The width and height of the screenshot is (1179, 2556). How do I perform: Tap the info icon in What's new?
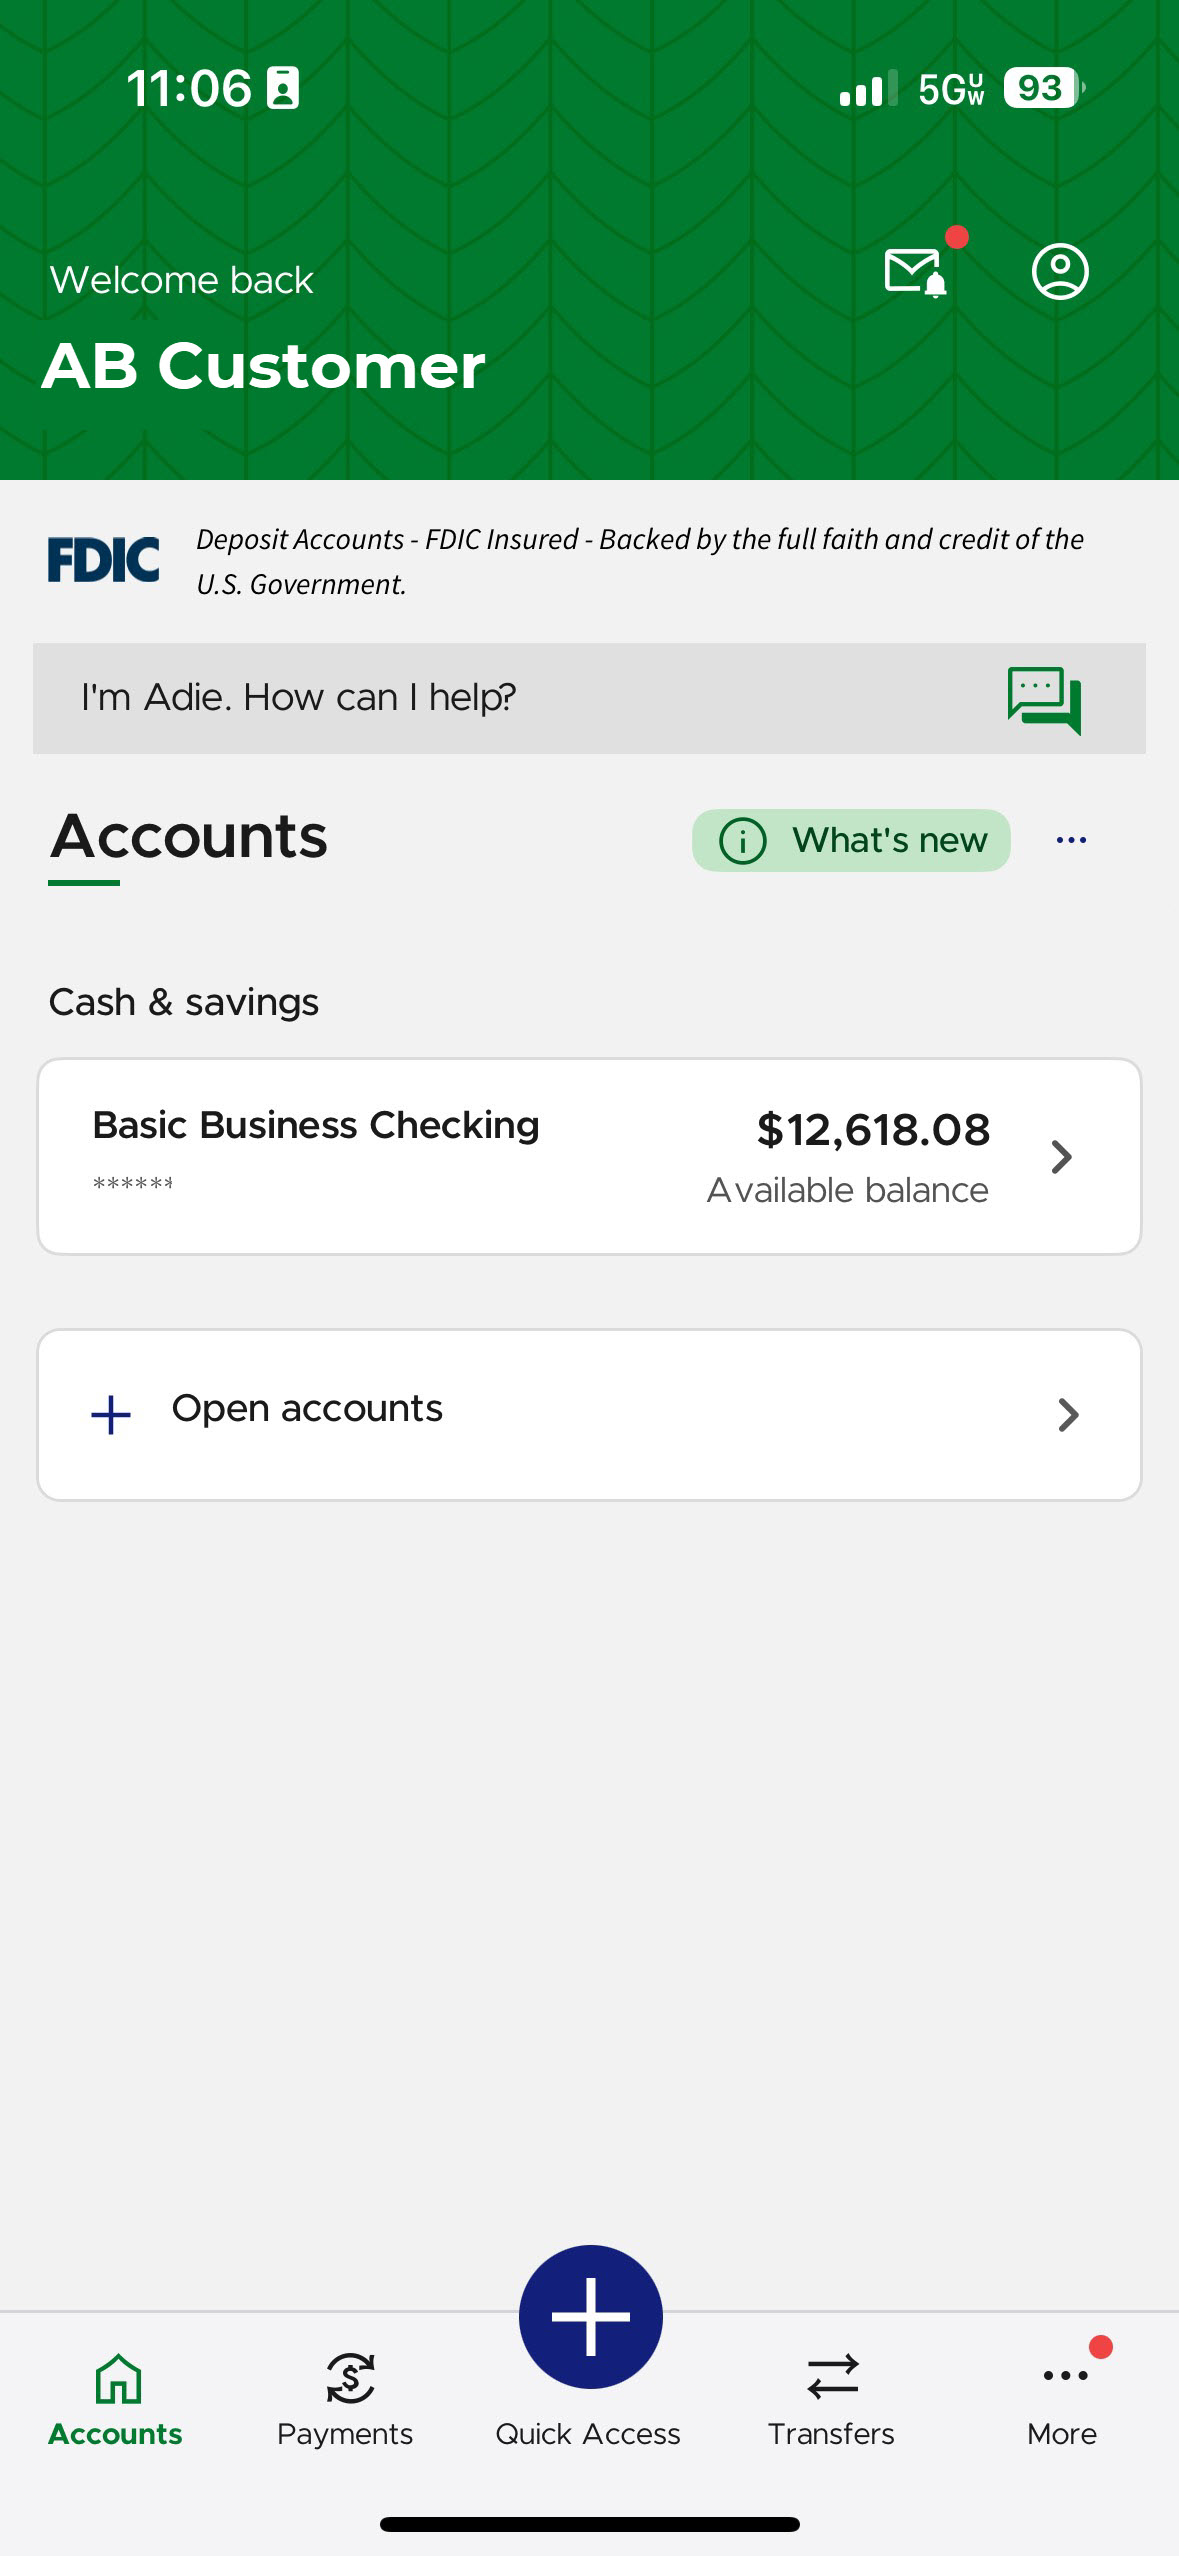(742, 841)
